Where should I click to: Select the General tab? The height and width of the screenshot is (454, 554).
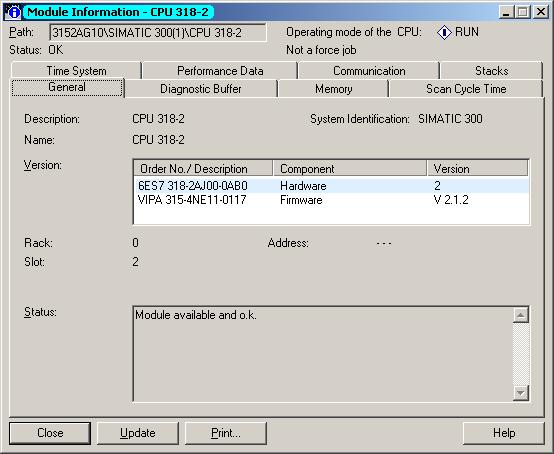pyautogui.click(x=67, y=87)
